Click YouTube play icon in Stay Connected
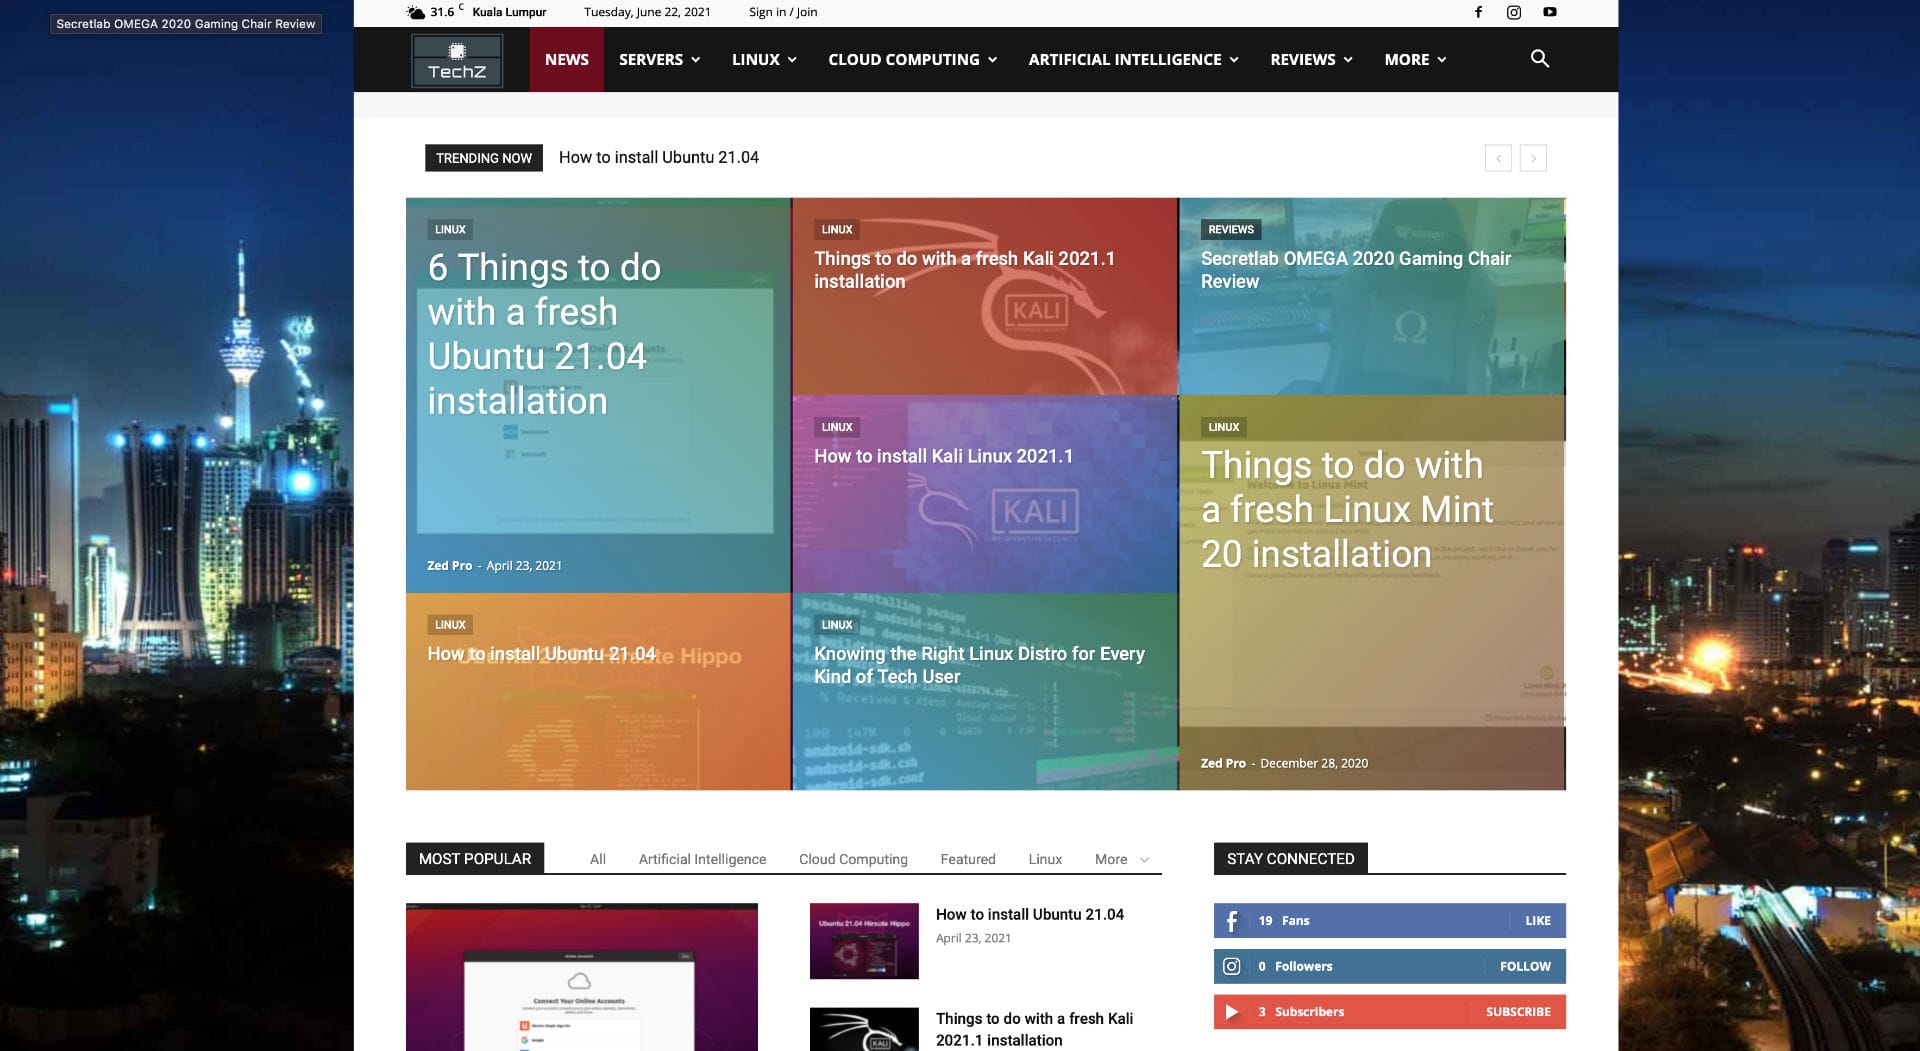Screen dimensions: 1920x1051 pos(1232,1012)
